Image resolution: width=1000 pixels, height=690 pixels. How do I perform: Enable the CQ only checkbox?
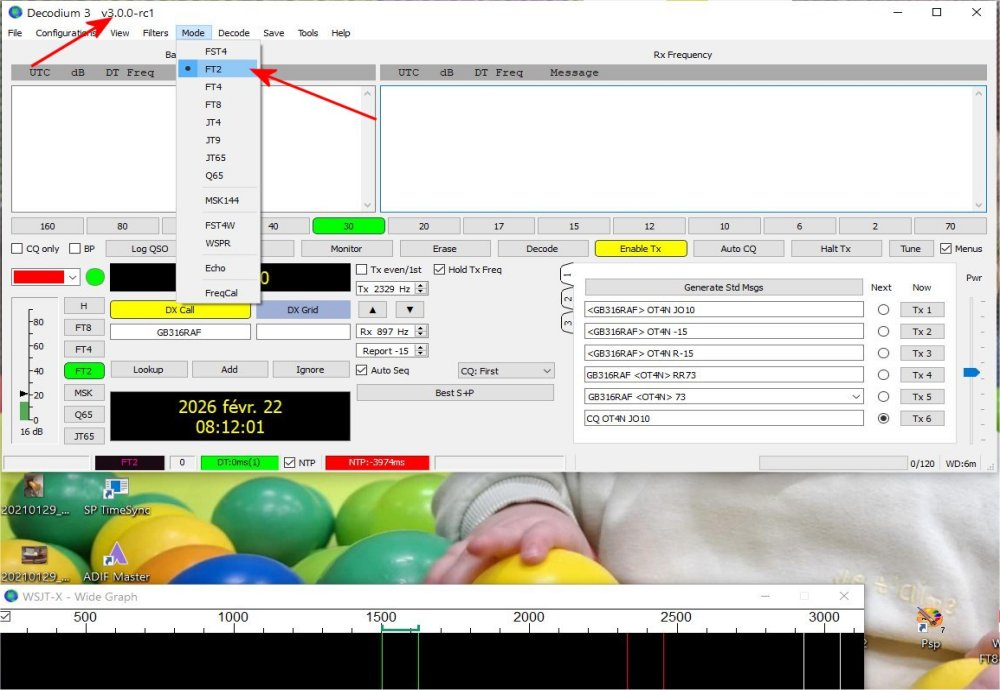(x=17, y=249)
